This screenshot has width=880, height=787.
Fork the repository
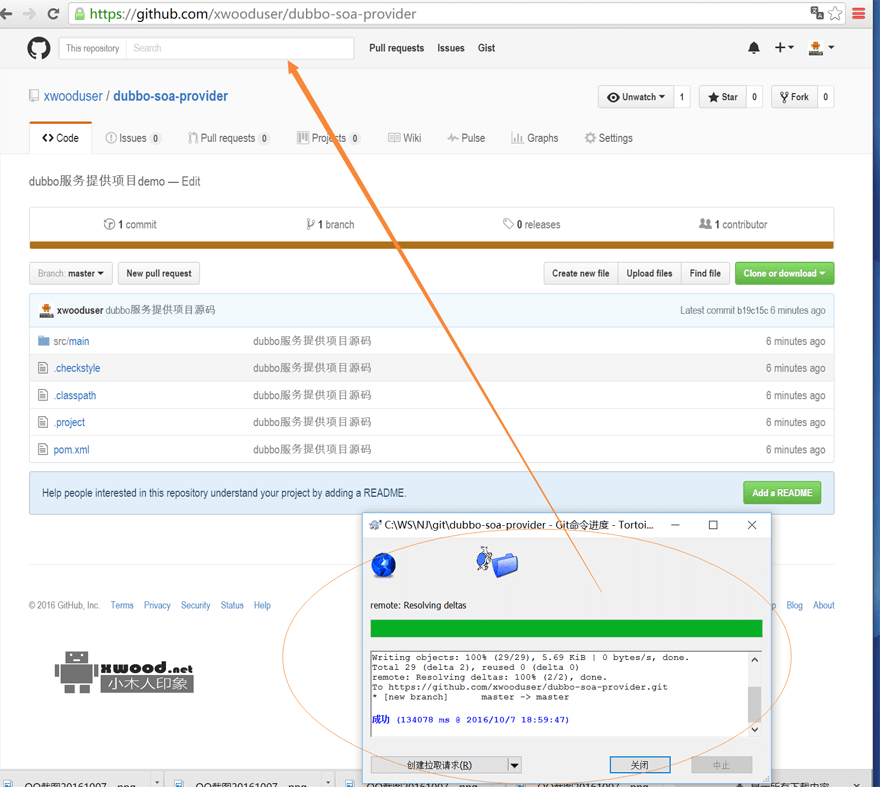coord(794,97)
